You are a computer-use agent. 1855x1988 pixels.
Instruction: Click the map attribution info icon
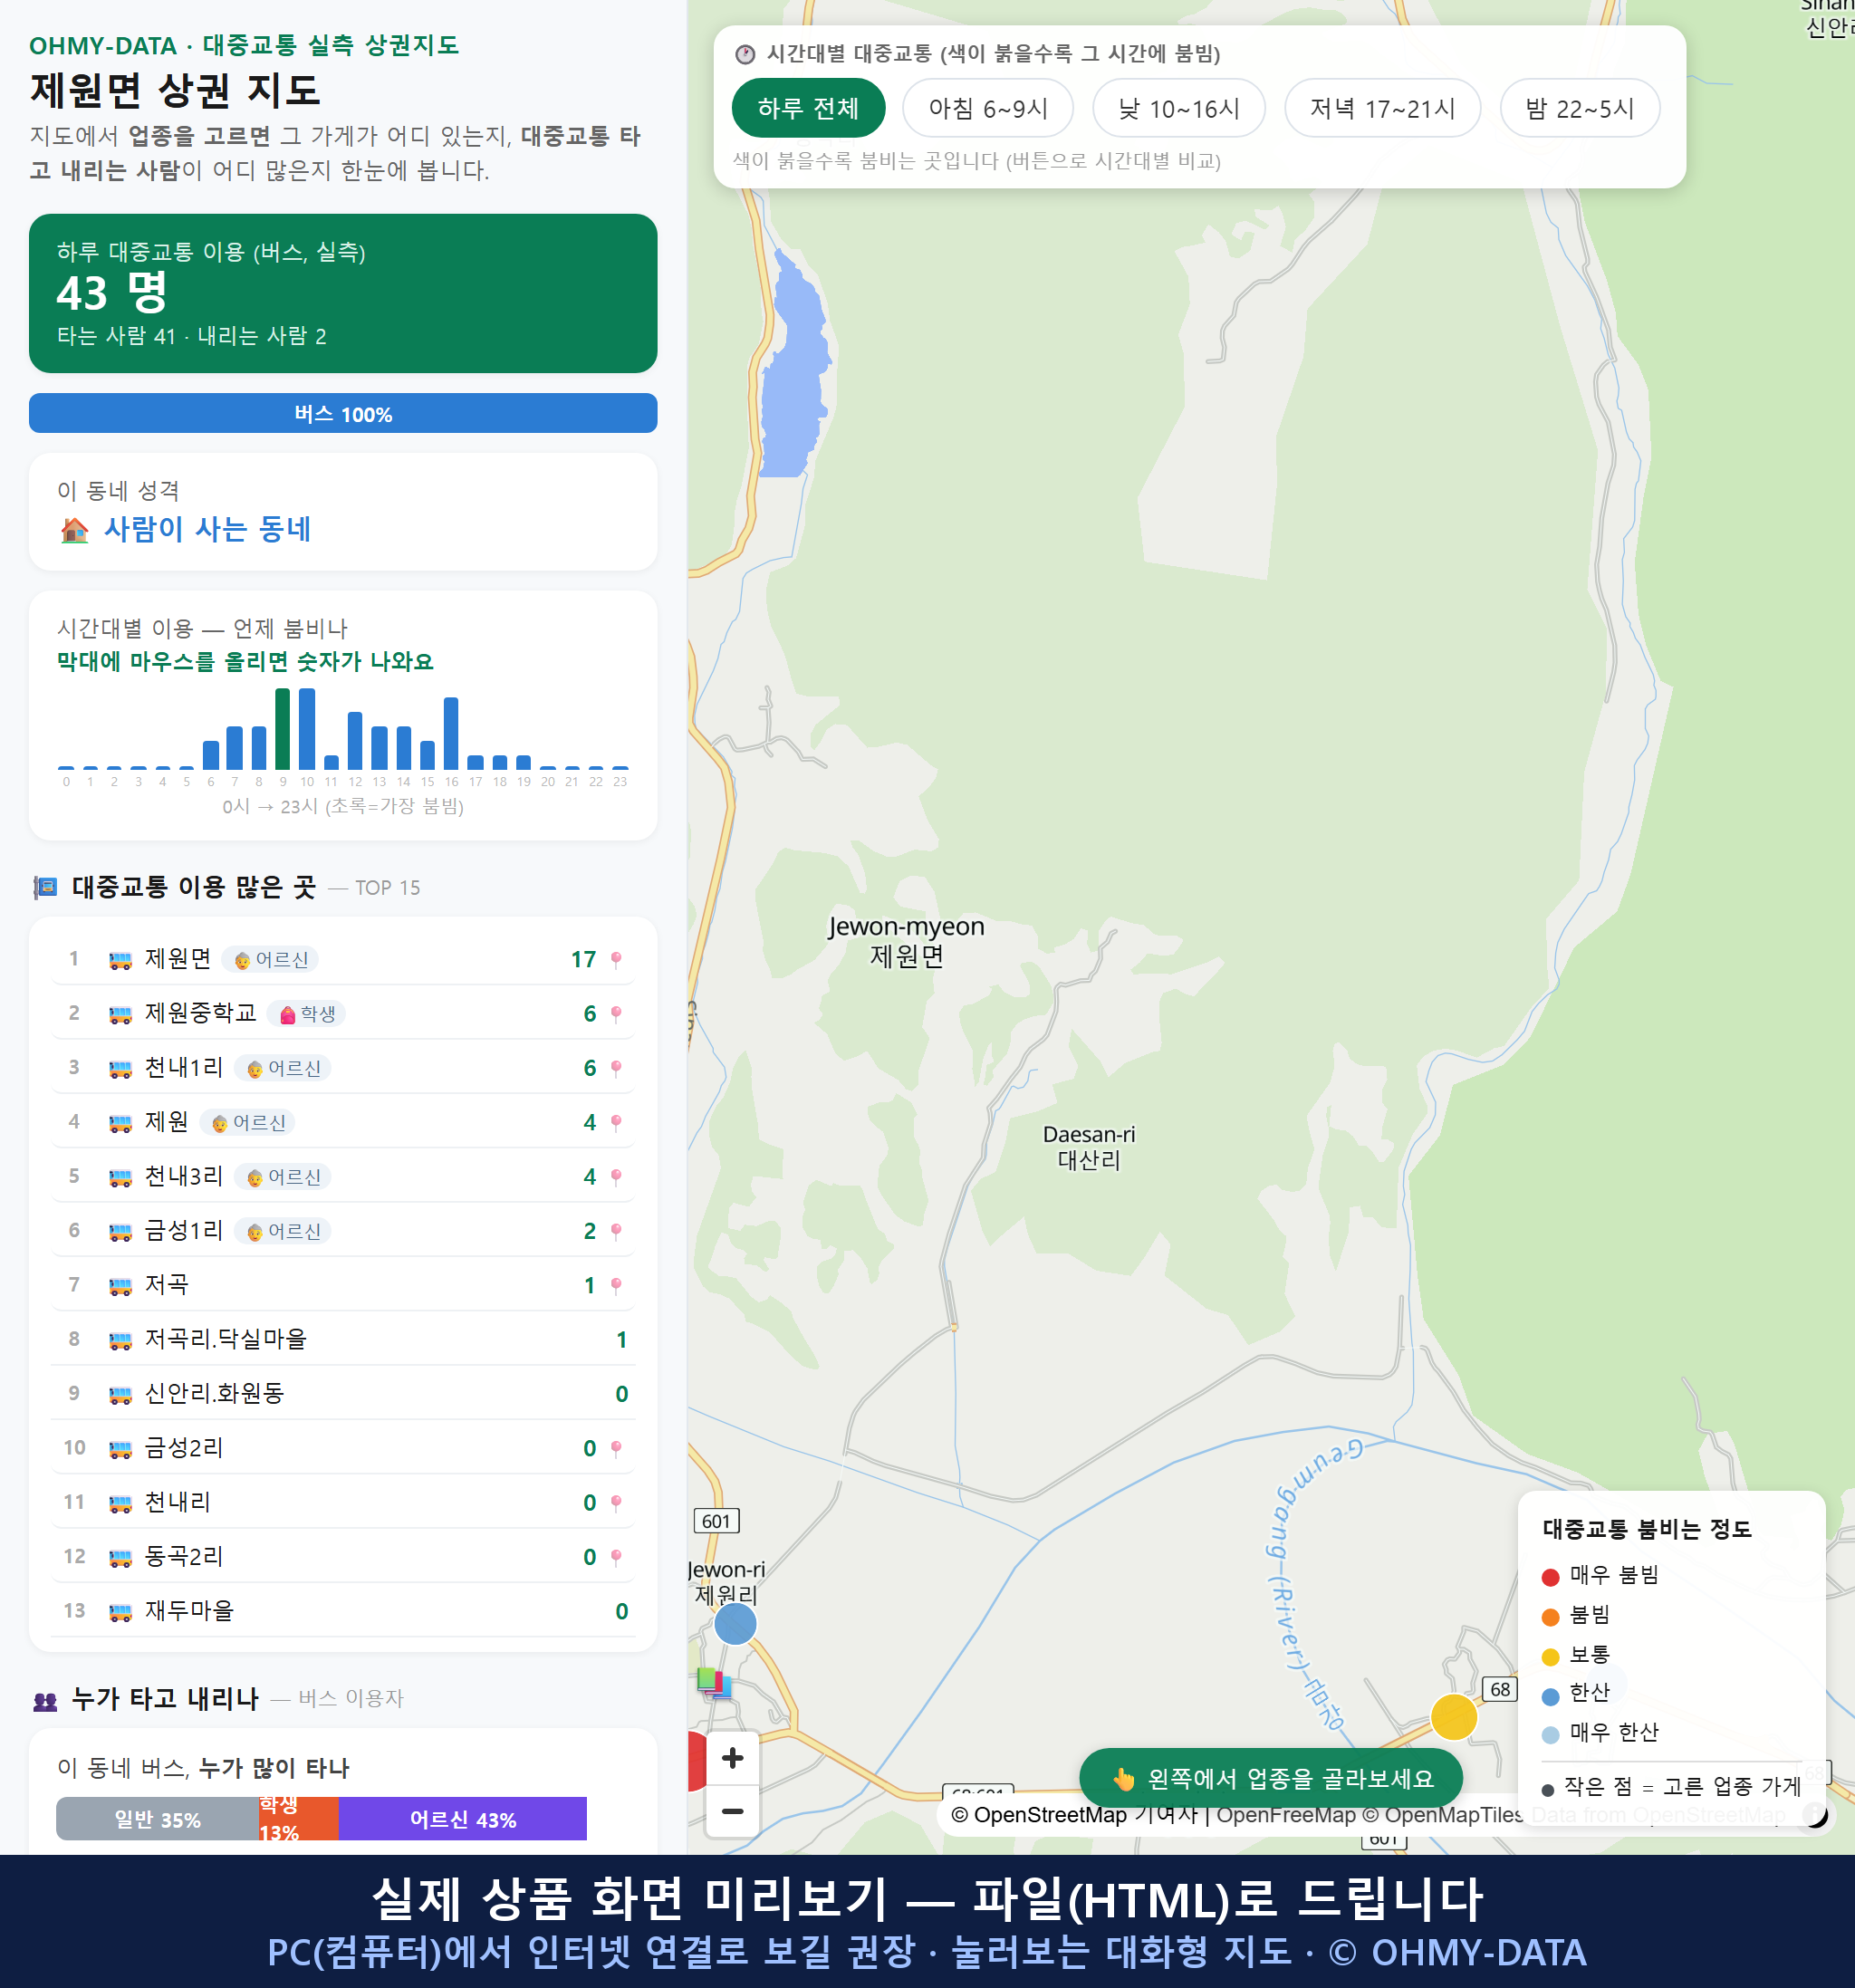1815,1814
